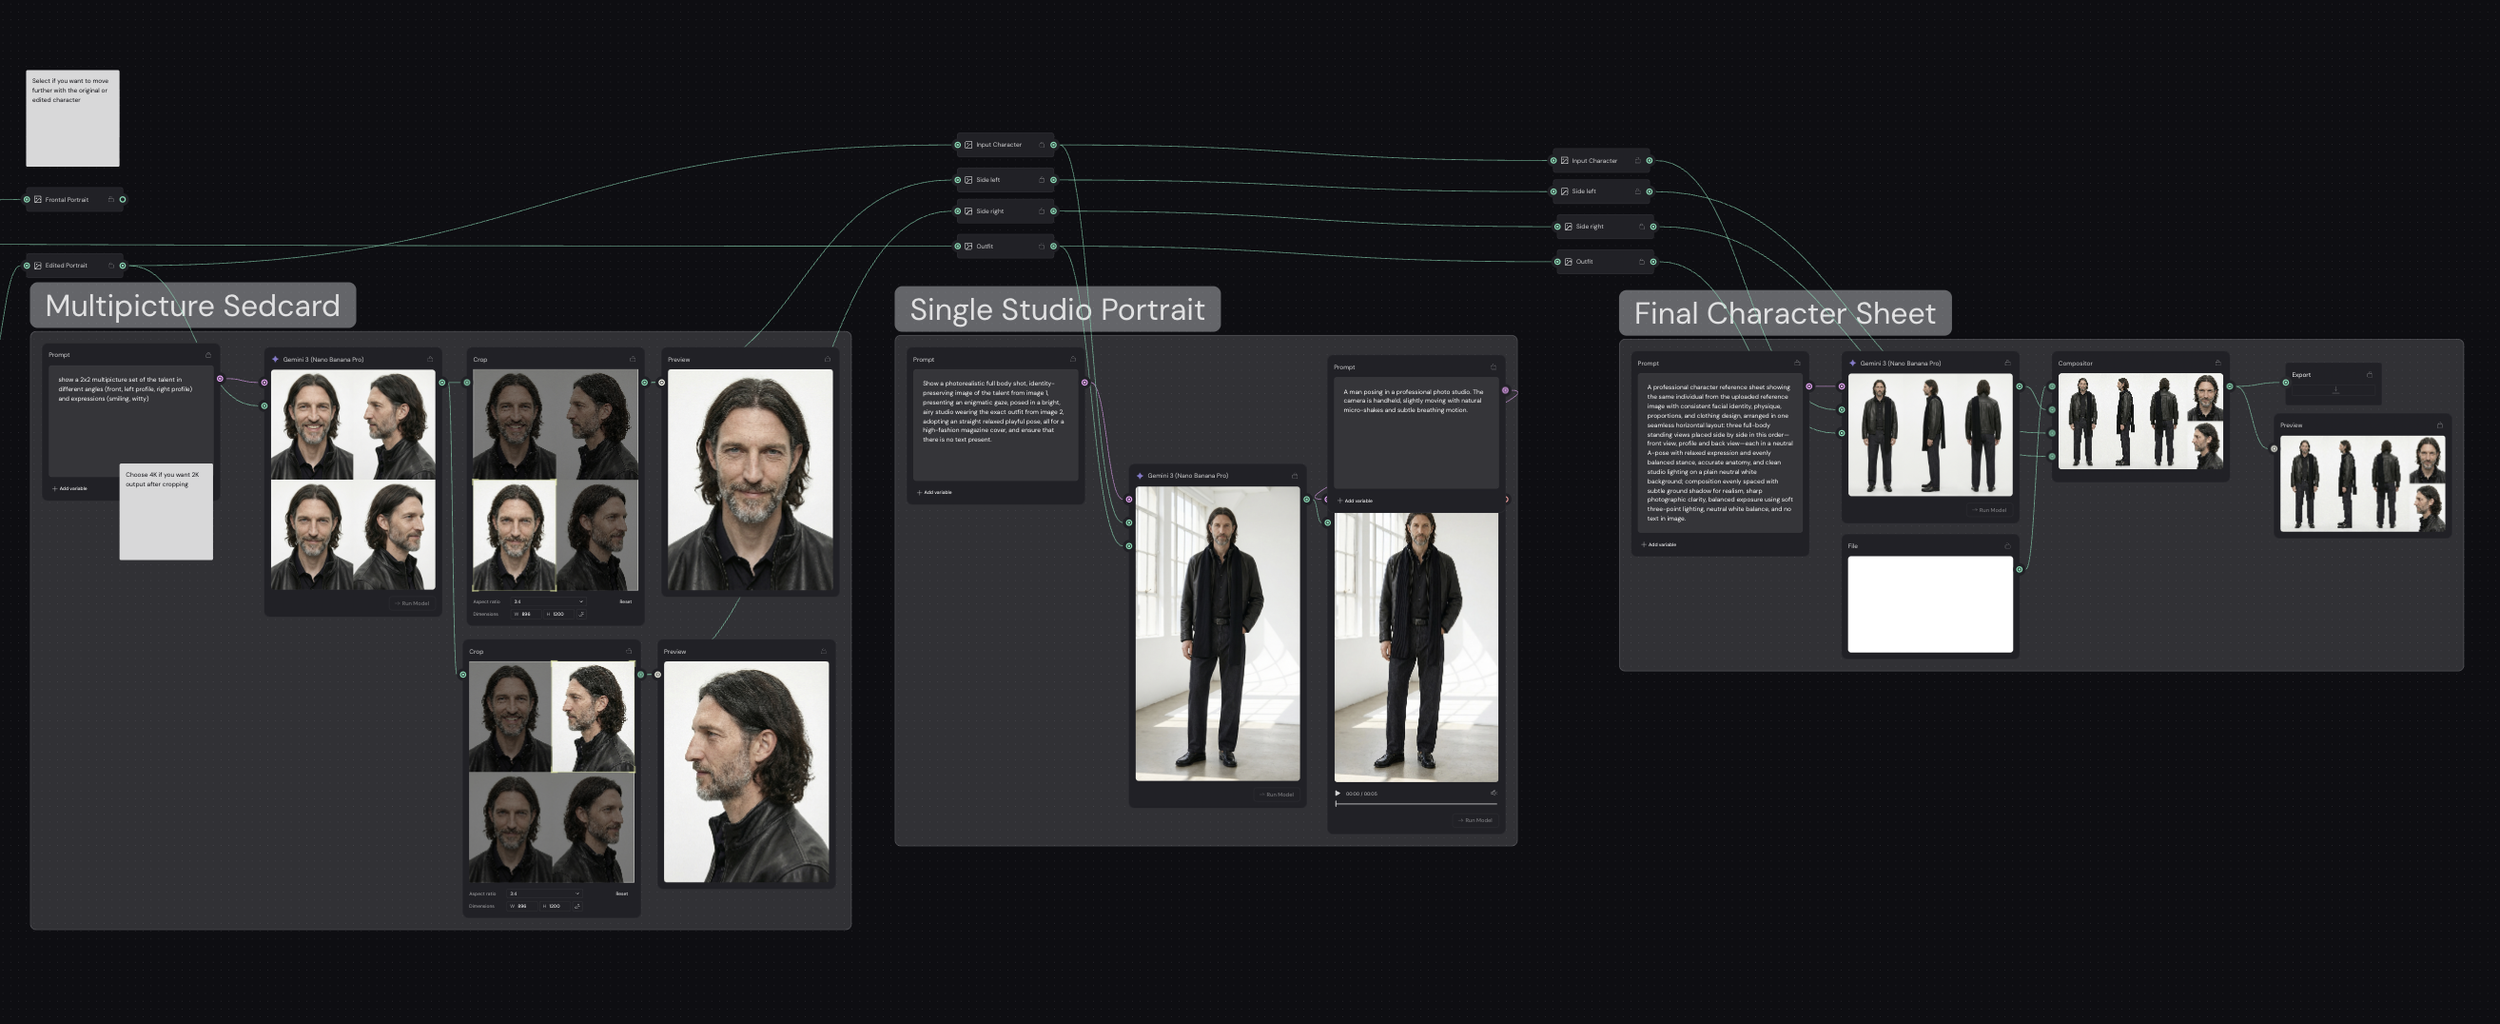Toggle lock on the Frontal Portrait node
Image resolution: width=2500 pixels, height=1024 pixels.
tap(111, 200)
